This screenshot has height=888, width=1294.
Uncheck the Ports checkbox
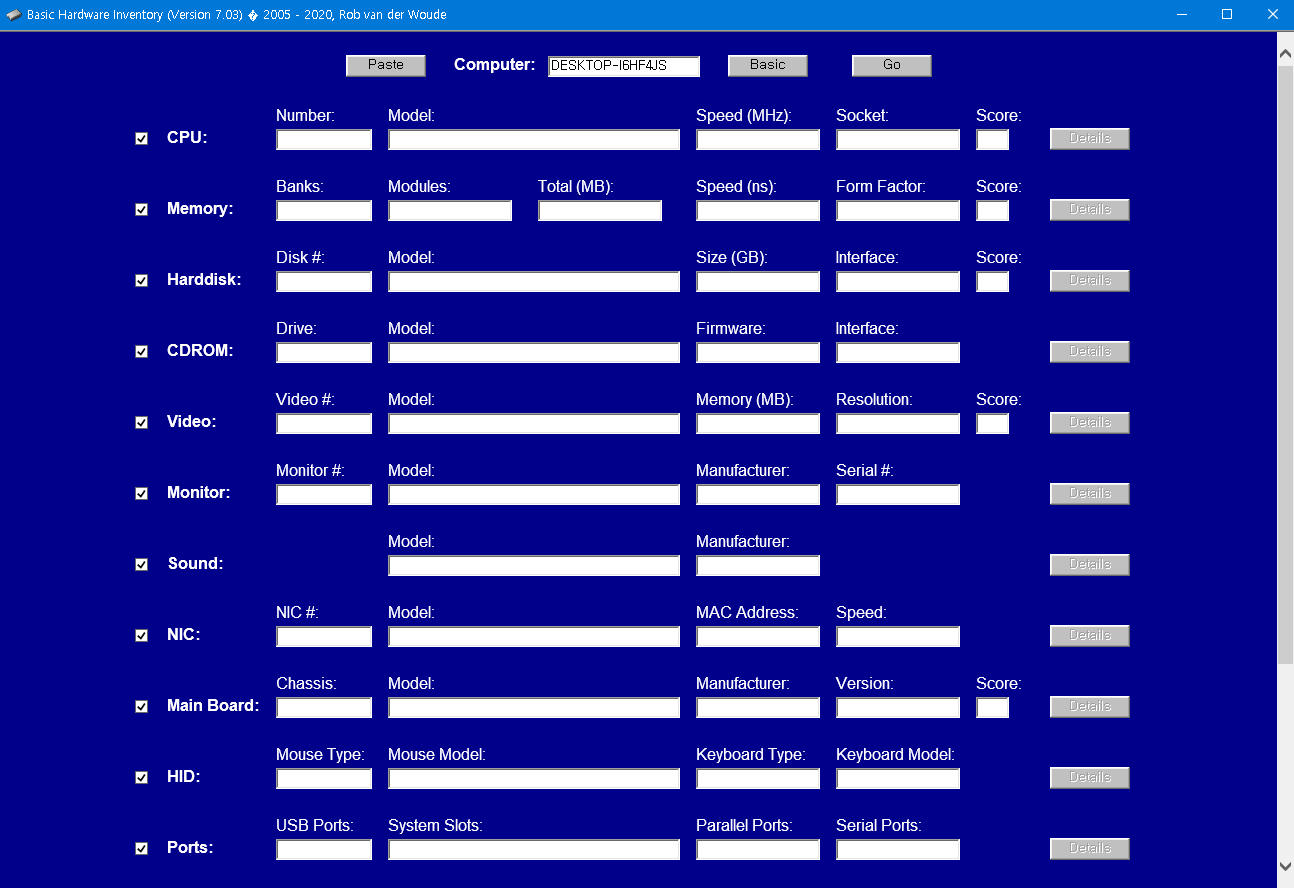click(x=141, y=849)
